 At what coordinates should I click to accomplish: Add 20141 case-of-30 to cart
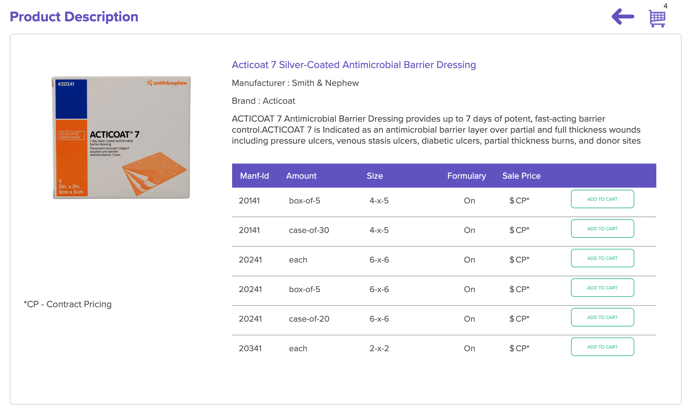point(602,229)
